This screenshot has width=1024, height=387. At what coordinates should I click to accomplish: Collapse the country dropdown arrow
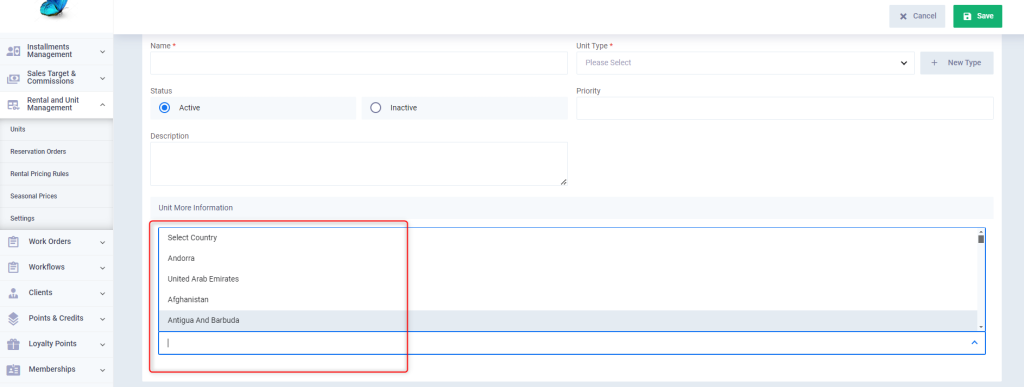(974, 343)
